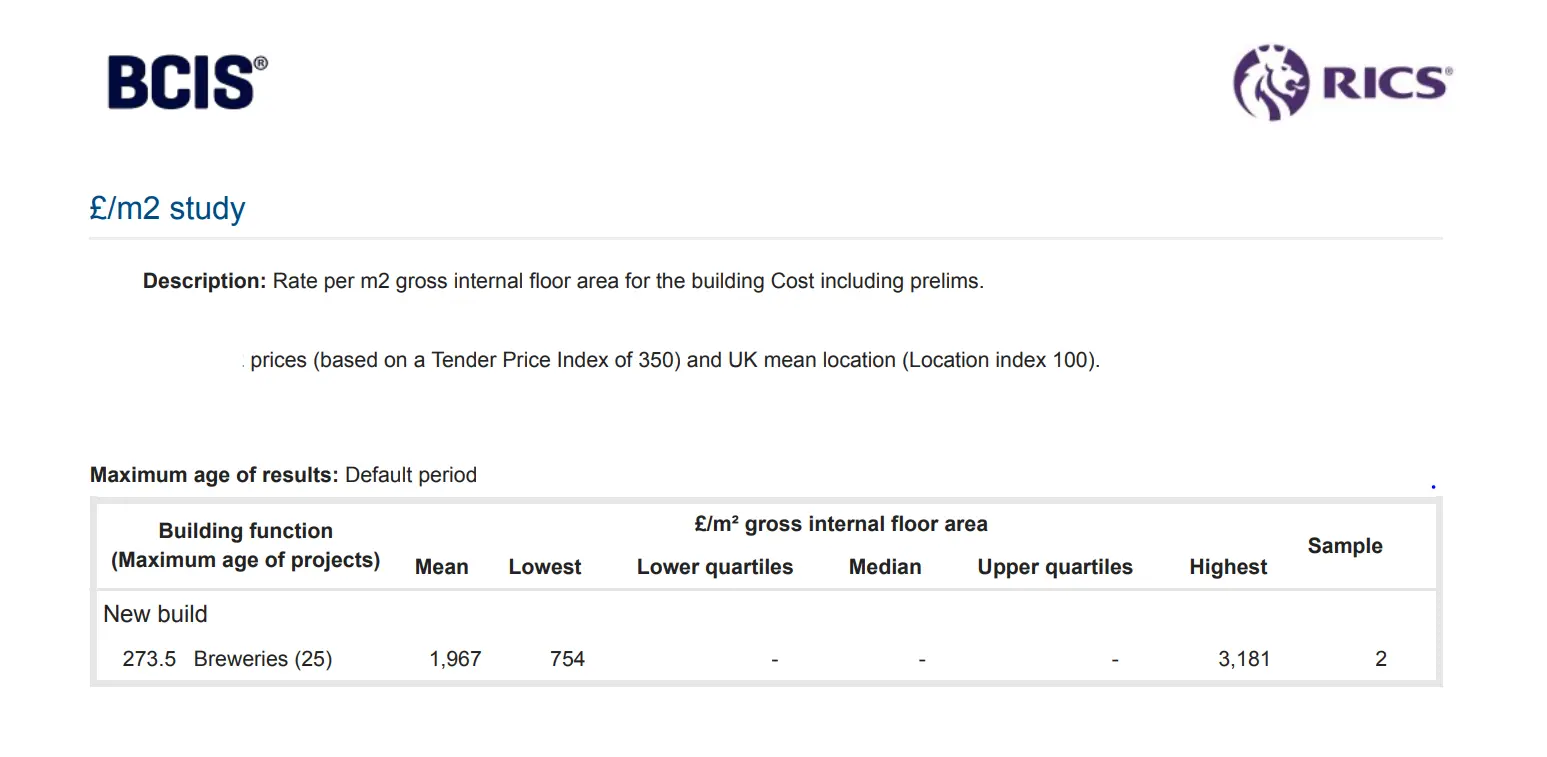Screen dimensions: 1547x757
Task: Select the Upper quartiles column header
Action: tap(1055, 567)
